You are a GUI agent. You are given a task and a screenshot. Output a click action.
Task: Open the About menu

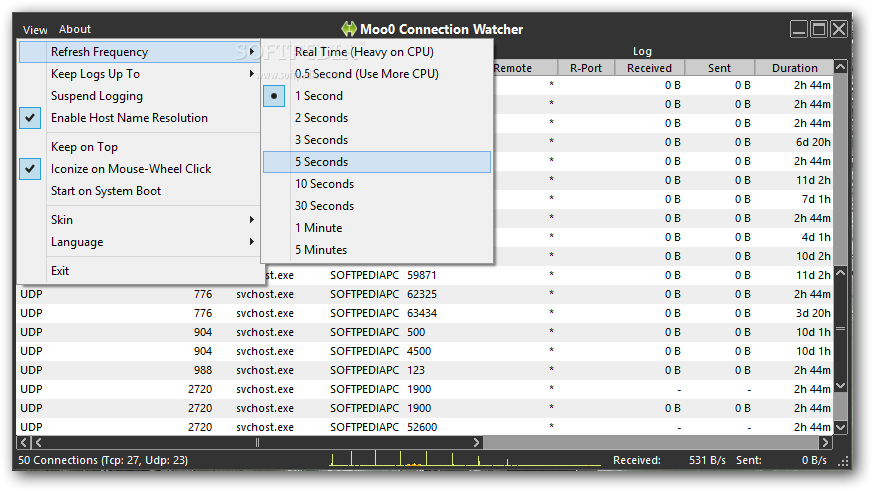point(75,29)
